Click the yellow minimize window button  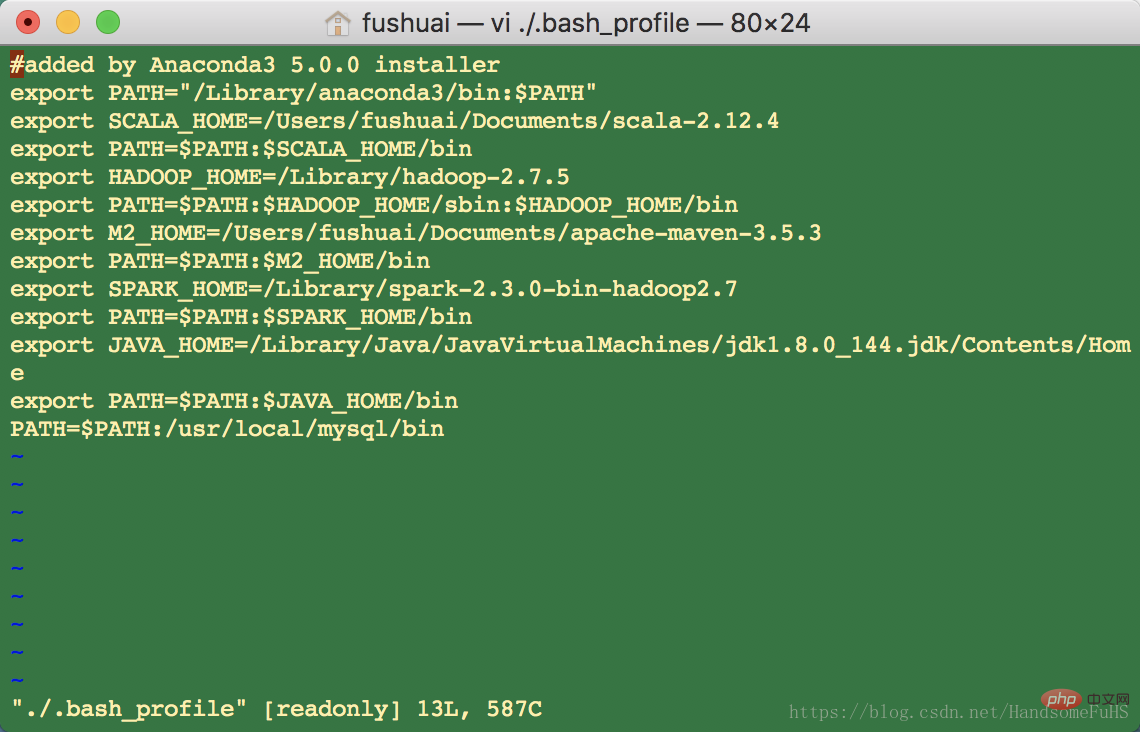(68, 23)
